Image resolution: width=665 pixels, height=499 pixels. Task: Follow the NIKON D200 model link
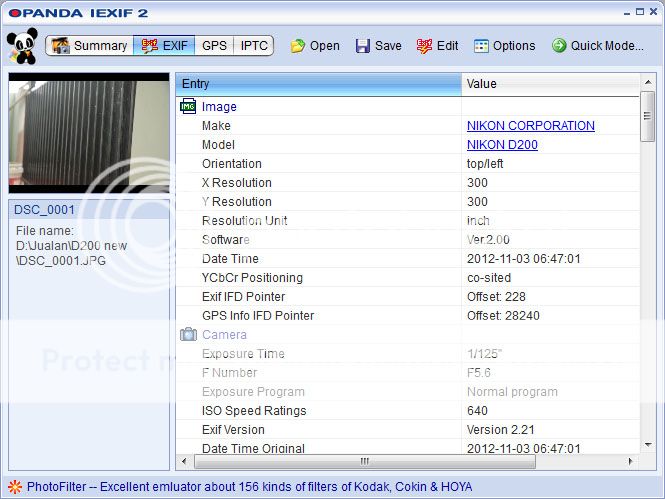tap(502, 145)
